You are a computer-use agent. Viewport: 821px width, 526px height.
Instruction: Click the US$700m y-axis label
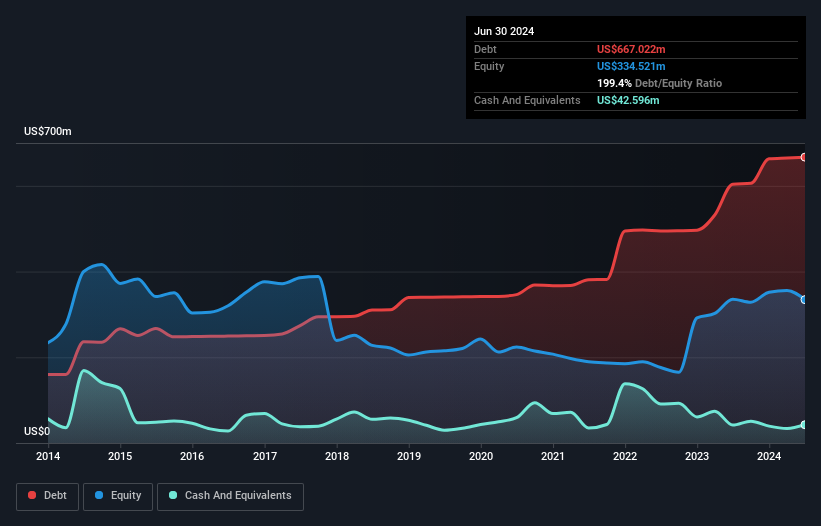(48, 131)
